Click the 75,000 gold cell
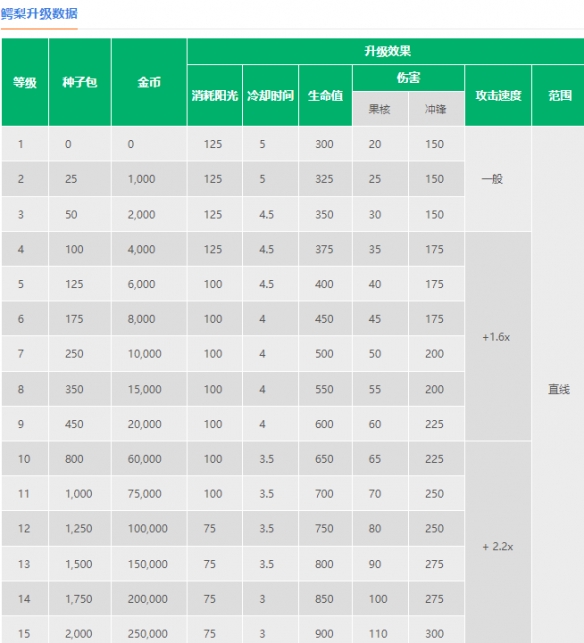 [149, 494]
